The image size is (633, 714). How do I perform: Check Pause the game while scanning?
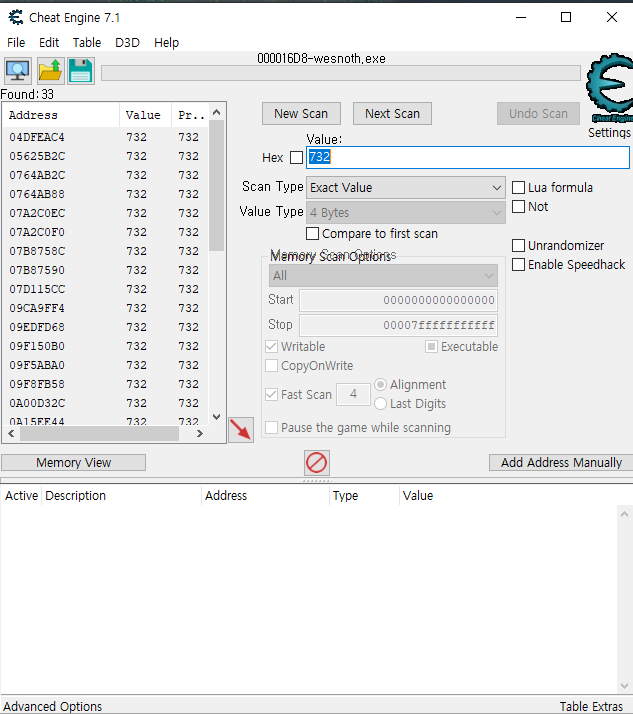click(271, 428)
